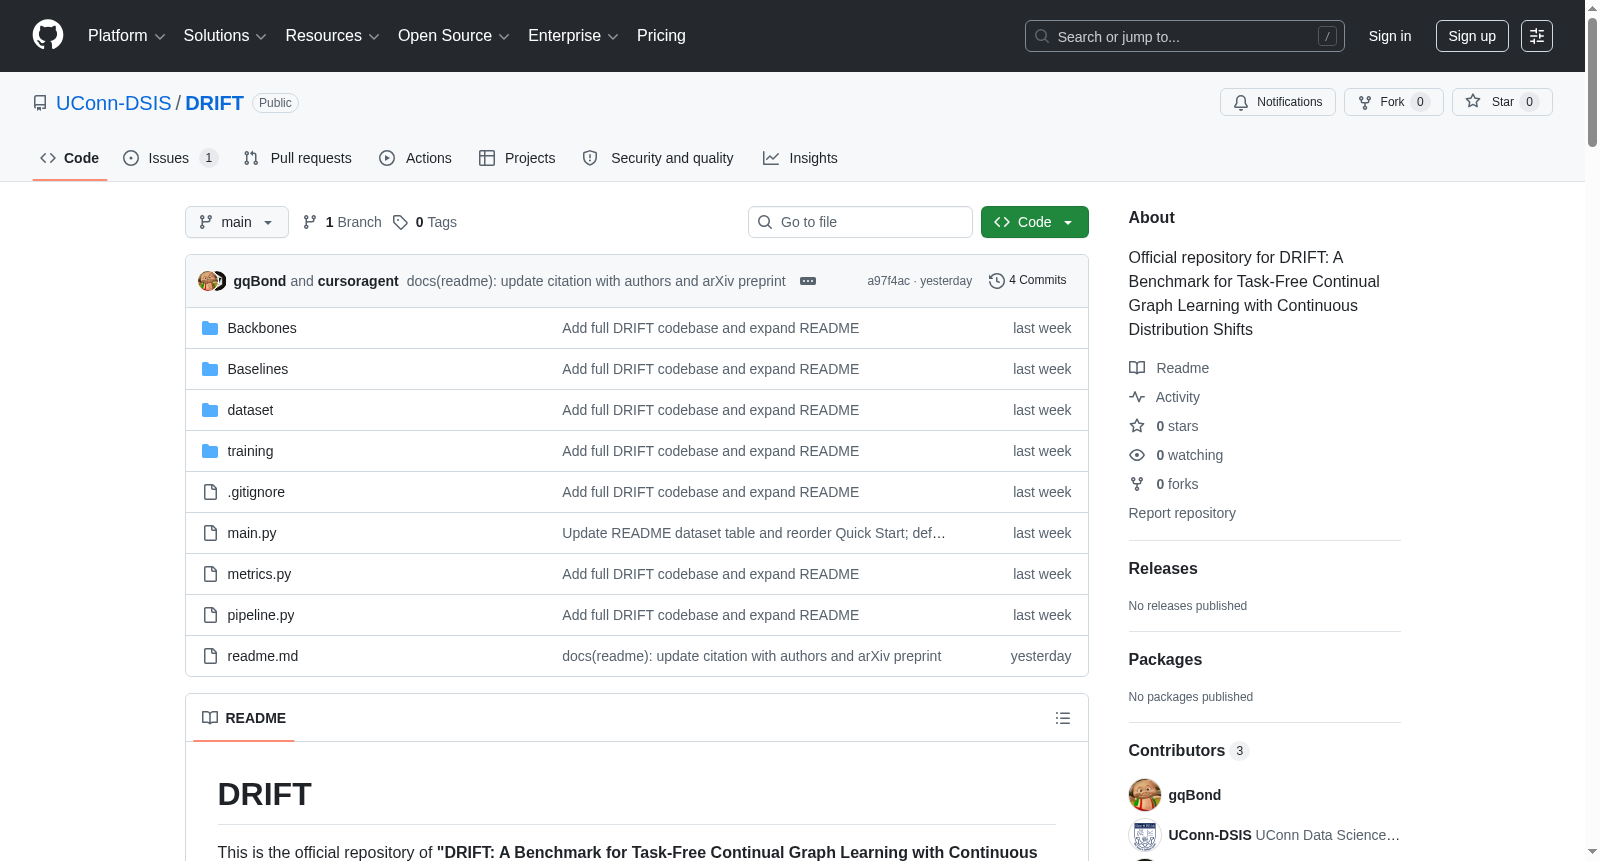Switch branch using the main dropdown

pos(237,222)
